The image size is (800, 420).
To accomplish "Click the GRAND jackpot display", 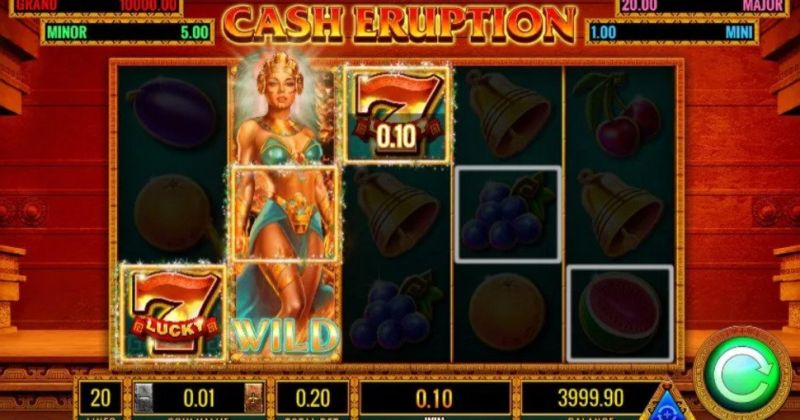I will pyautogui.click(x=96, y=7).
